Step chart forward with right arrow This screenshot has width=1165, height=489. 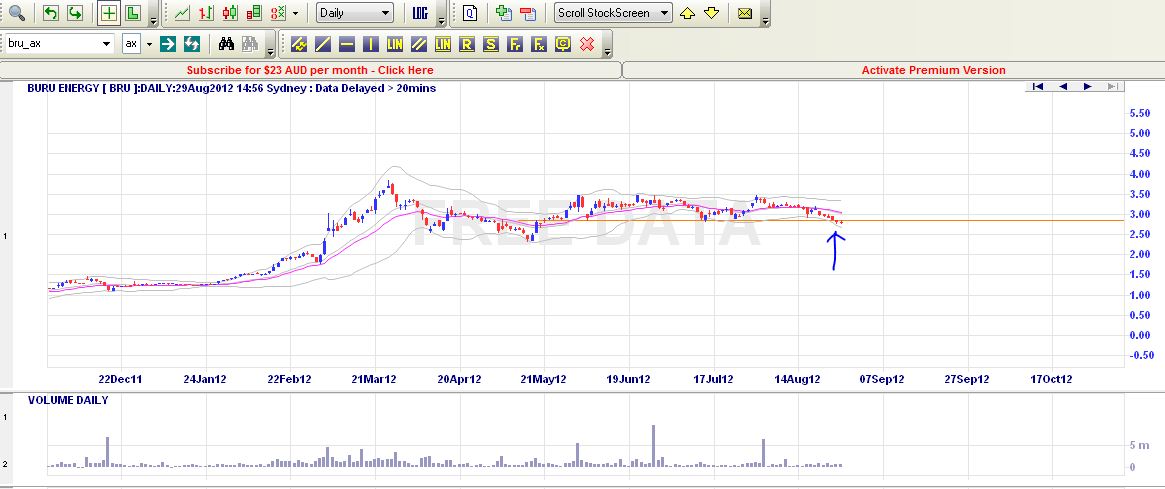coord(1087,86)
